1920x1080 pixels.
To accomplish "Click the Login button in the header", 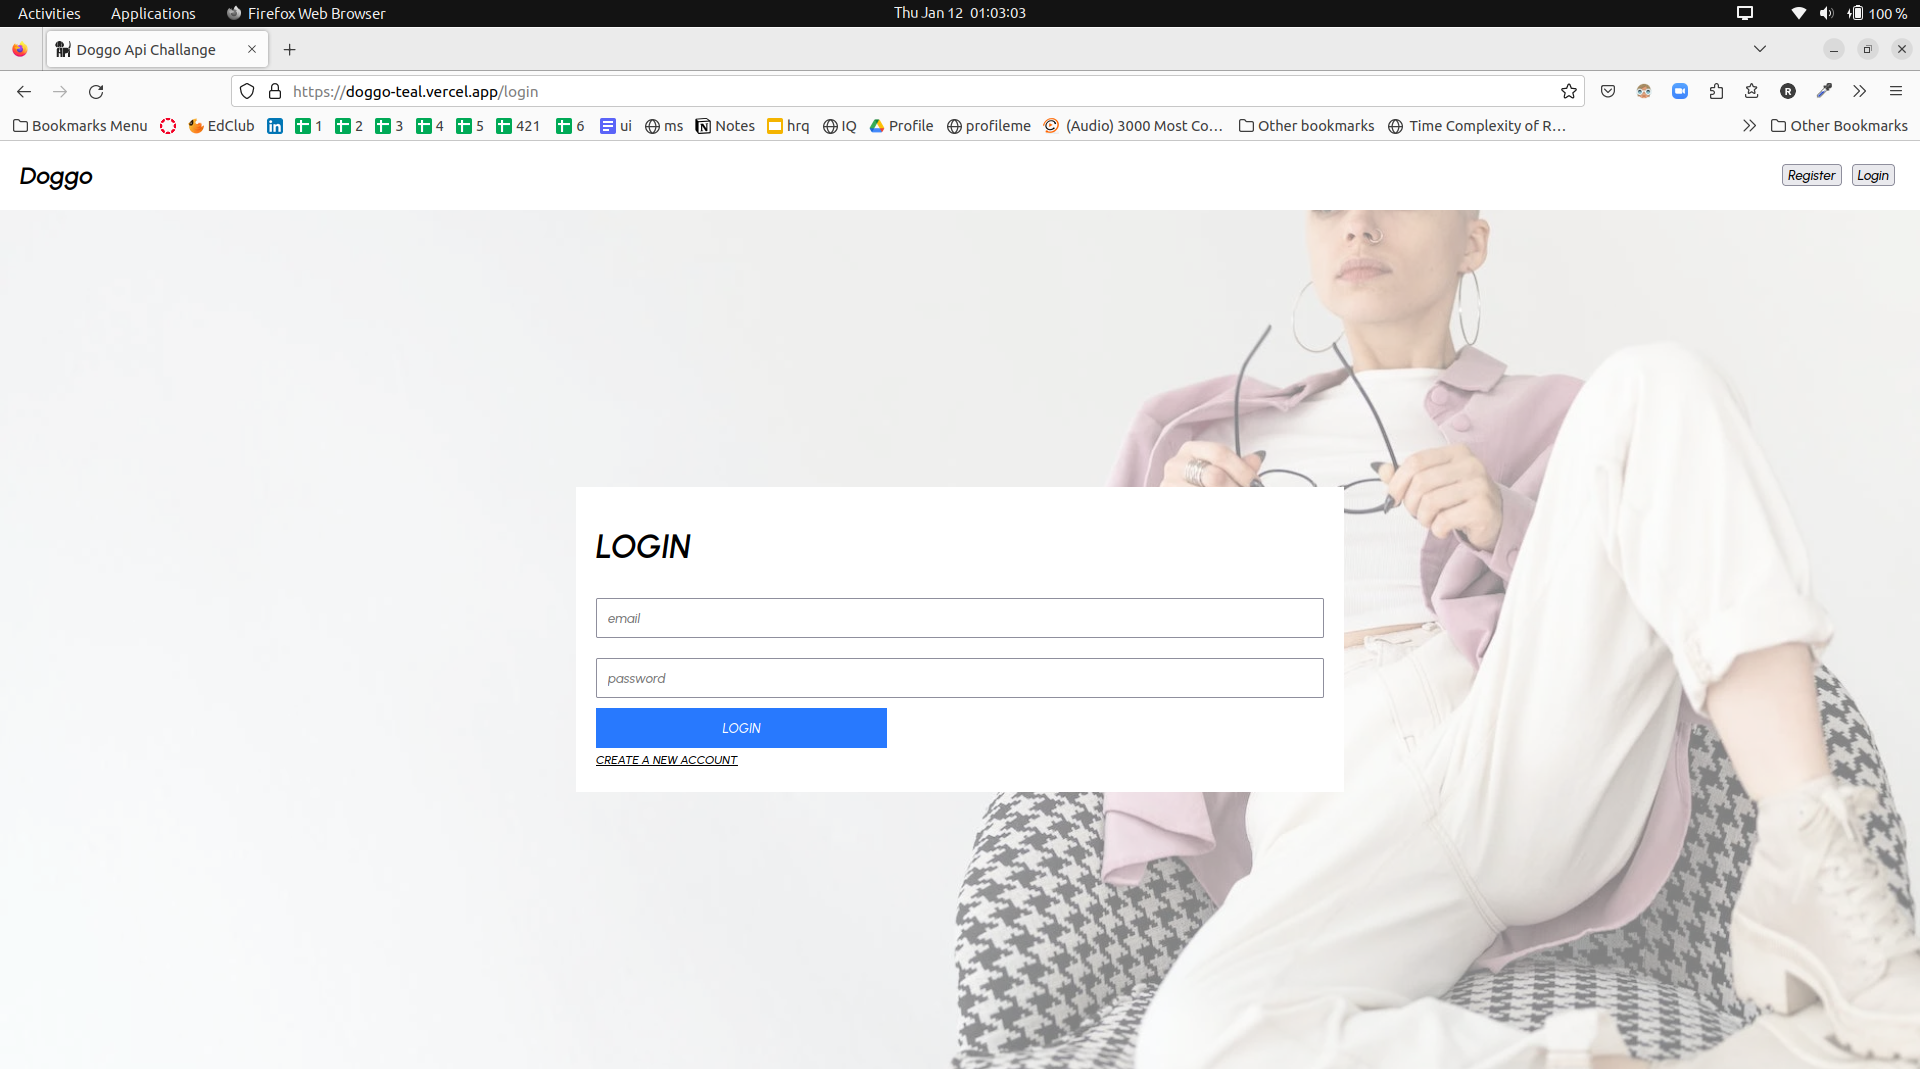I will click(1873, 175).
